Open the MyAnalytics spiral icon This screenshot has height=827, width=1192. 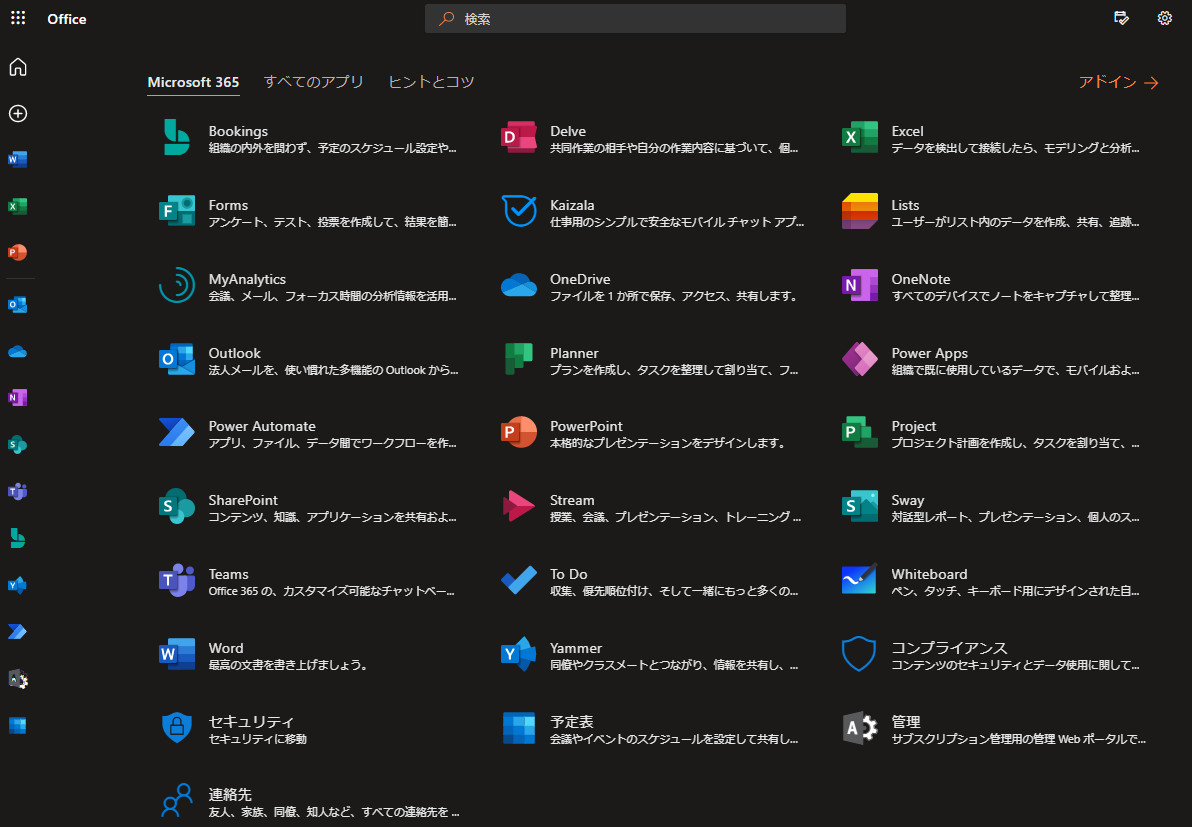[x=176, y=285]
